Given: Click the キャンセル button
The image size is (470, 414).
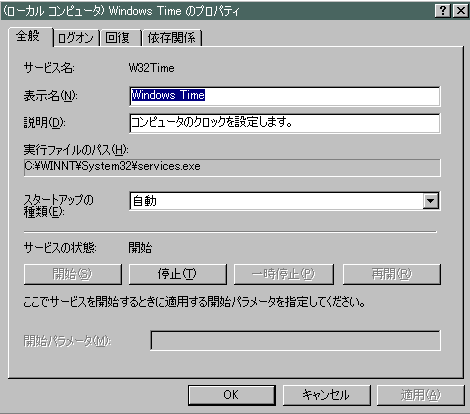Looking at the screenshot, I should (327, 395).
